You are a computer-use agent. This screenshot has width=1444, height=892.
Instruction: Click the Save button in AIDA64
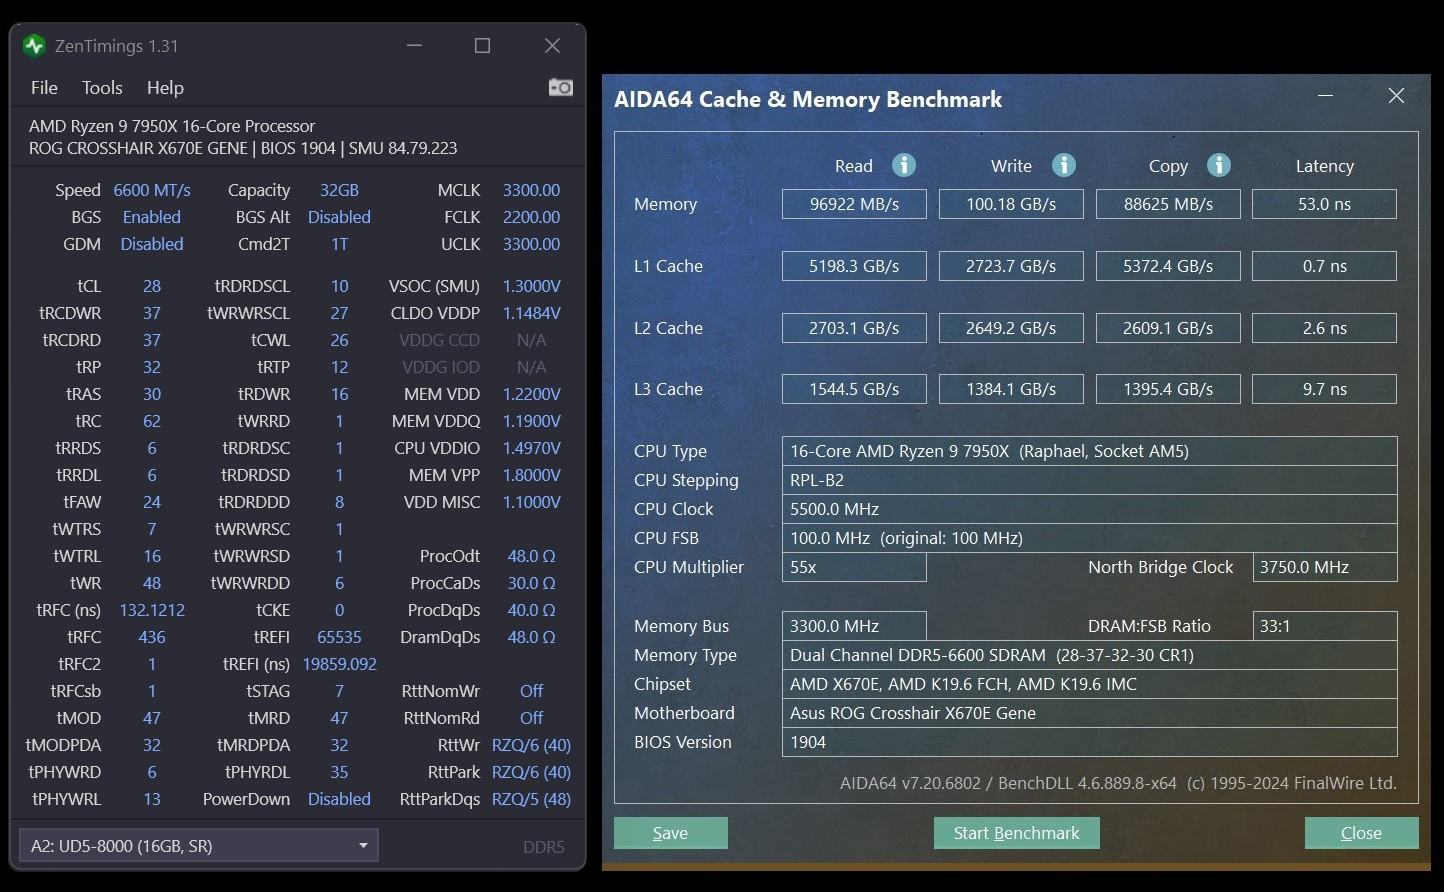(670, 833)
